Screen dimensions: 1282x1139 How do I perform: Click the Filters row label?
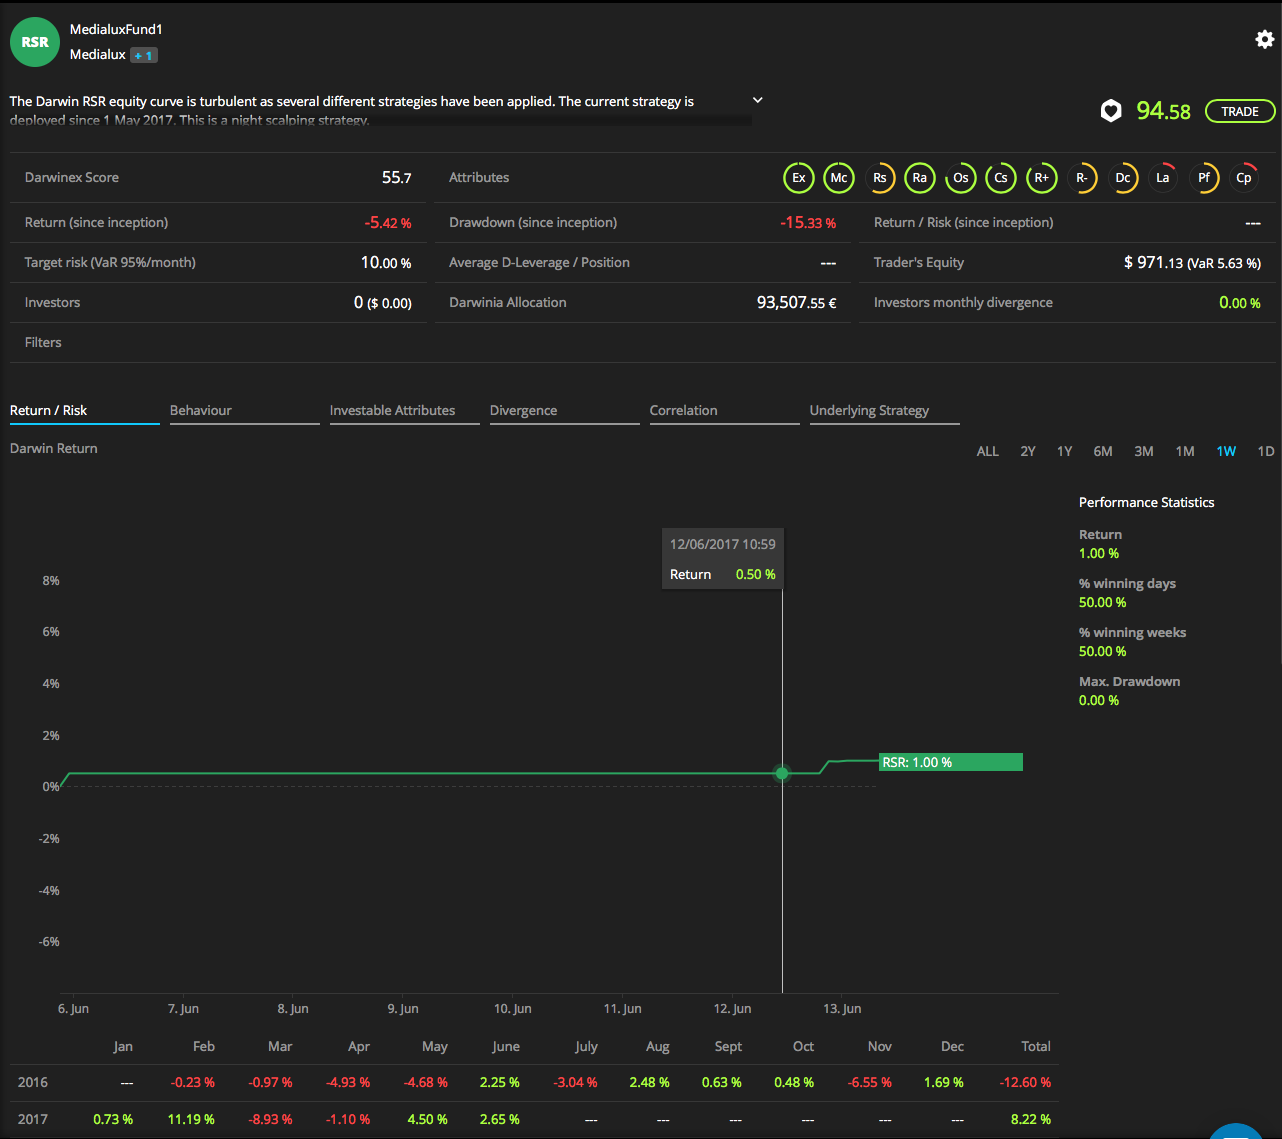(x=43, y=342)
